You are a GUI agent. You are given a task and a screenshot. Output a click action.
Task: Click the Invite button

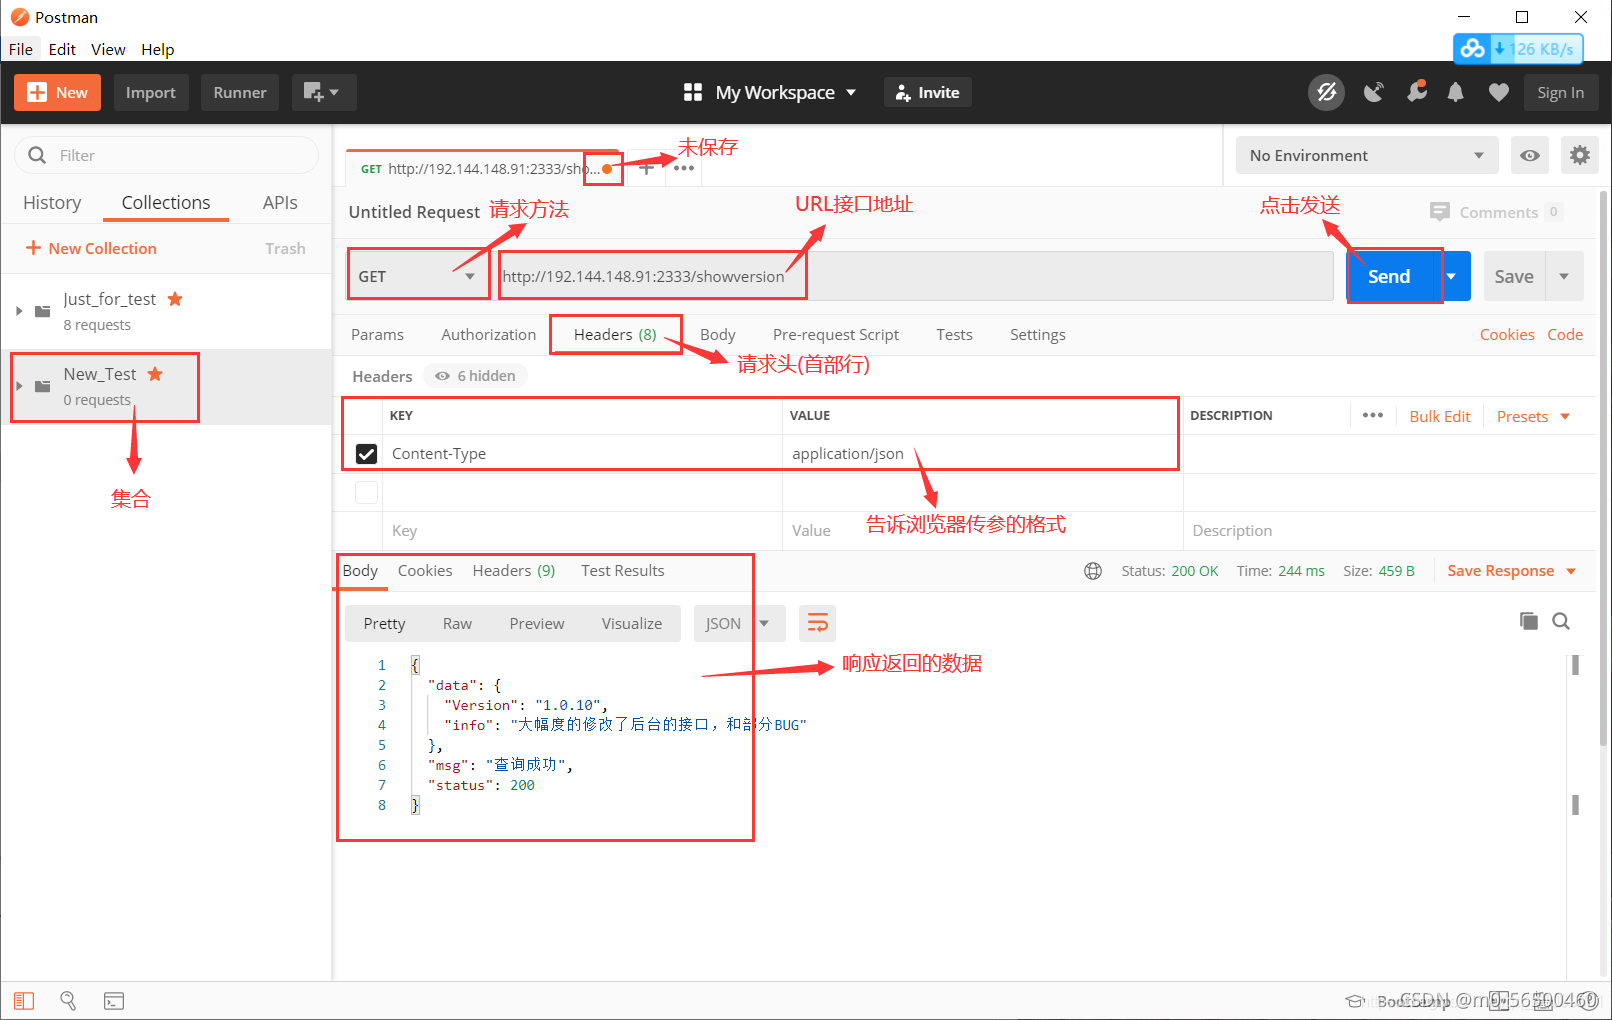[928, 92]
